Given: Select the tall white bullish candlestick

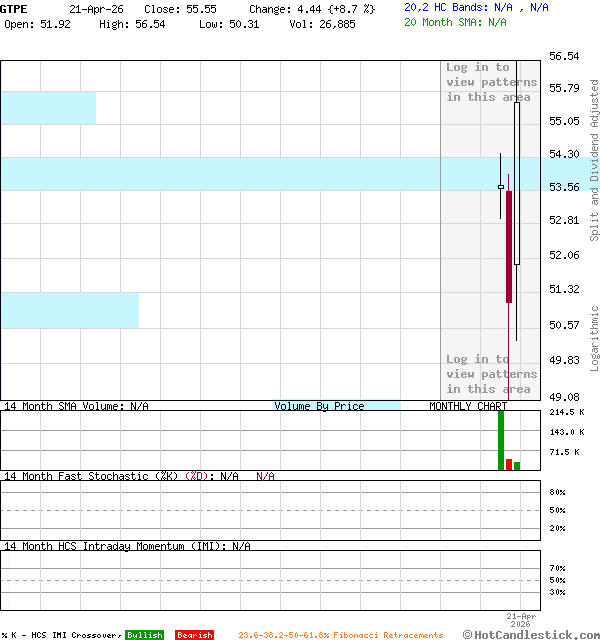Looking at the screenshot, I should click(x=517, y=184).
